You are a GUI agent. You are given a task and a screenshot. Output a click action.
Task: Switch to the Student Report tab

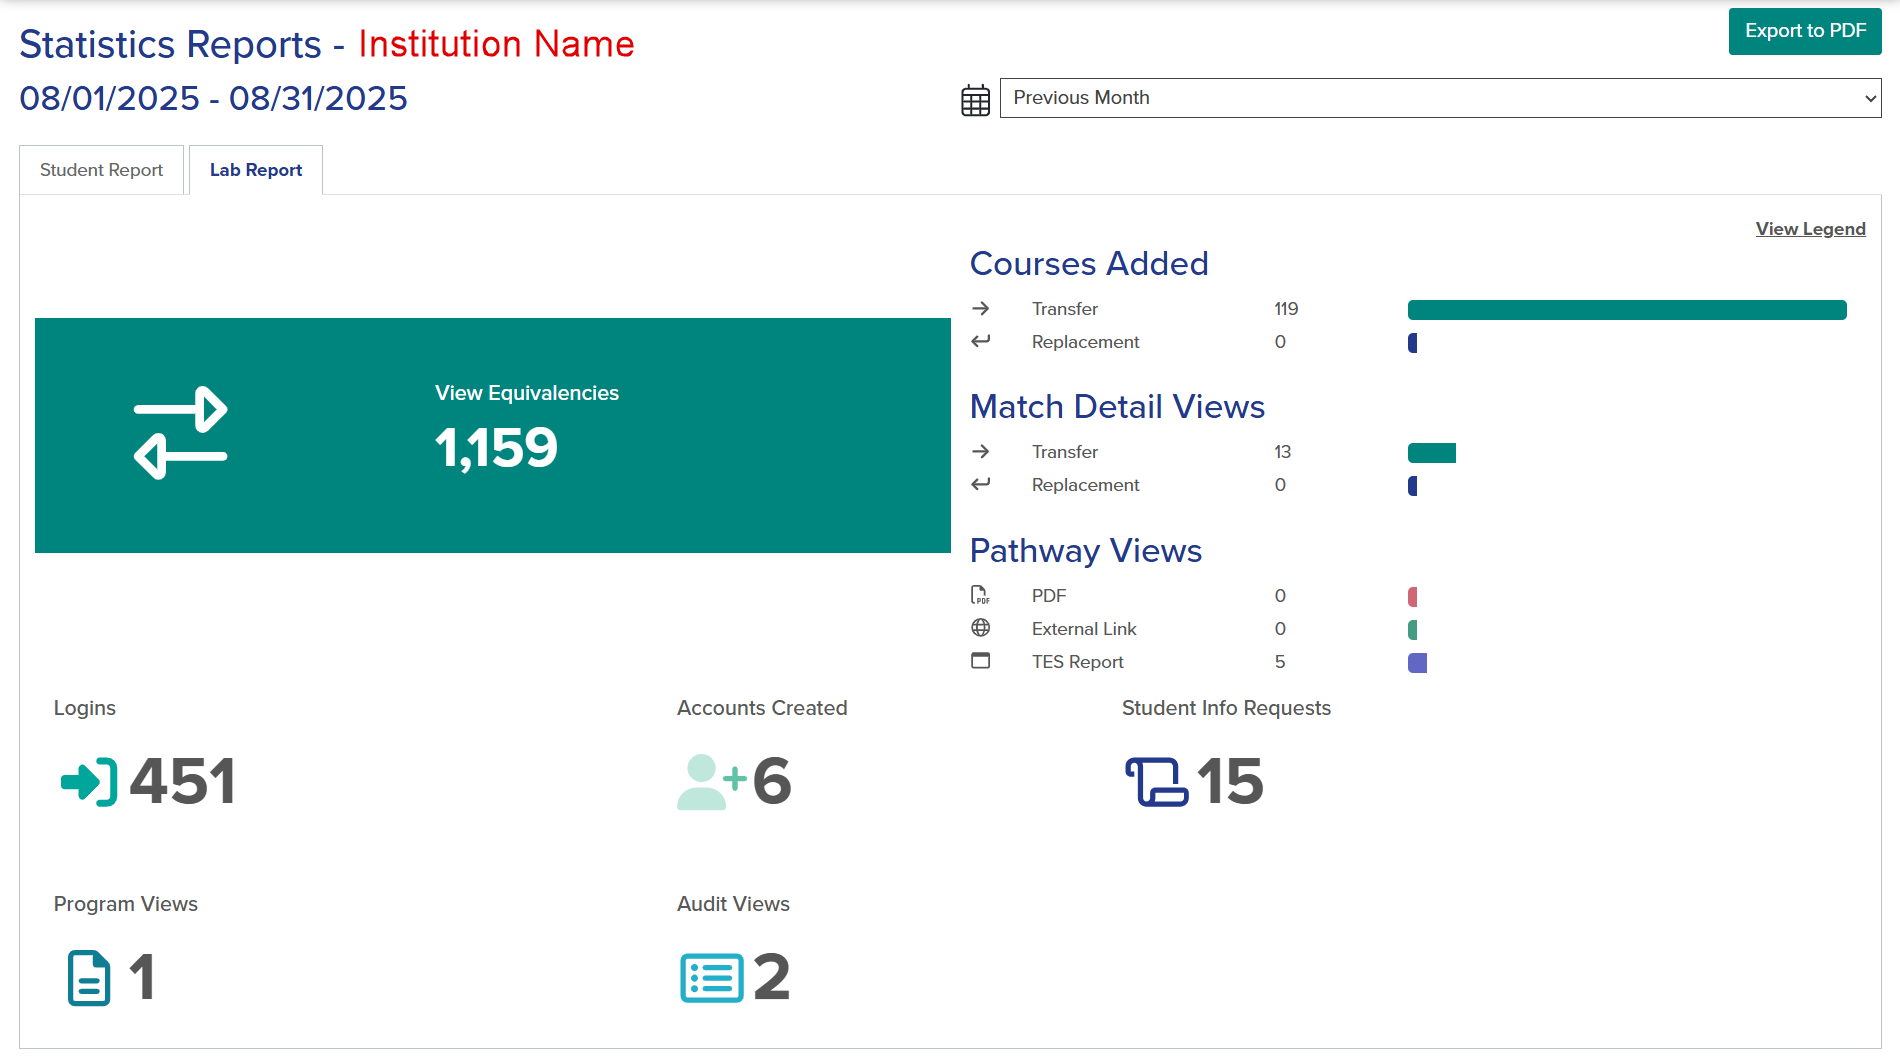(101, 169)
